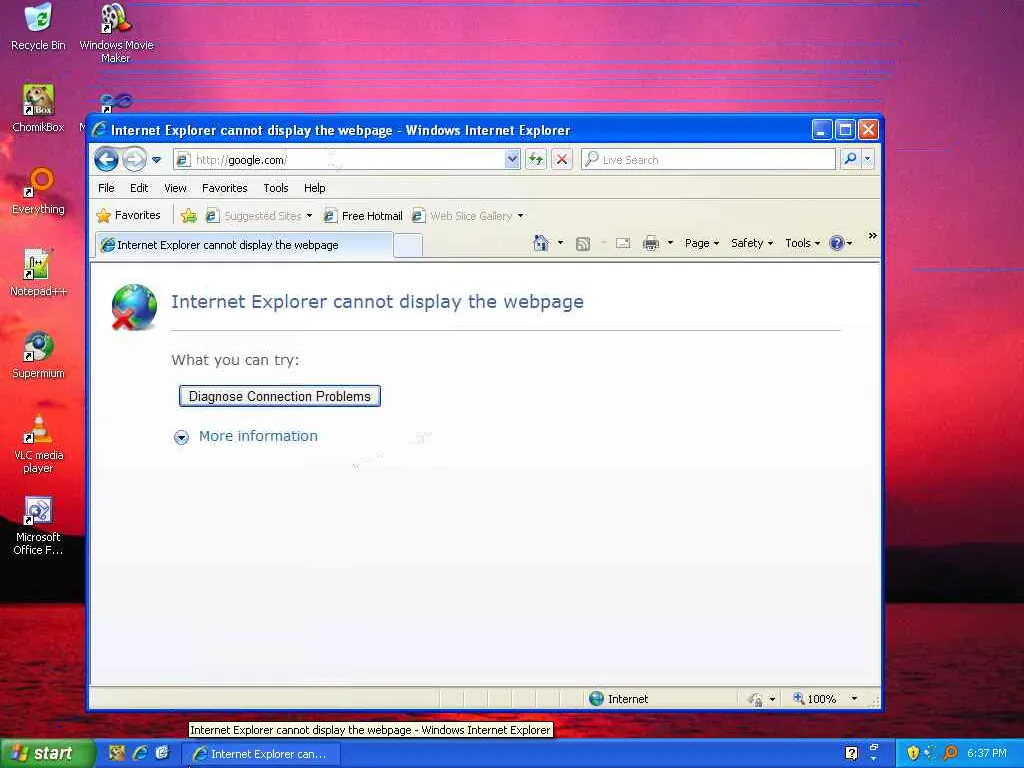The height and width of the screenshot is (768, 1024).
Task: Click into the Live Search box
Action: pos(709,159)
